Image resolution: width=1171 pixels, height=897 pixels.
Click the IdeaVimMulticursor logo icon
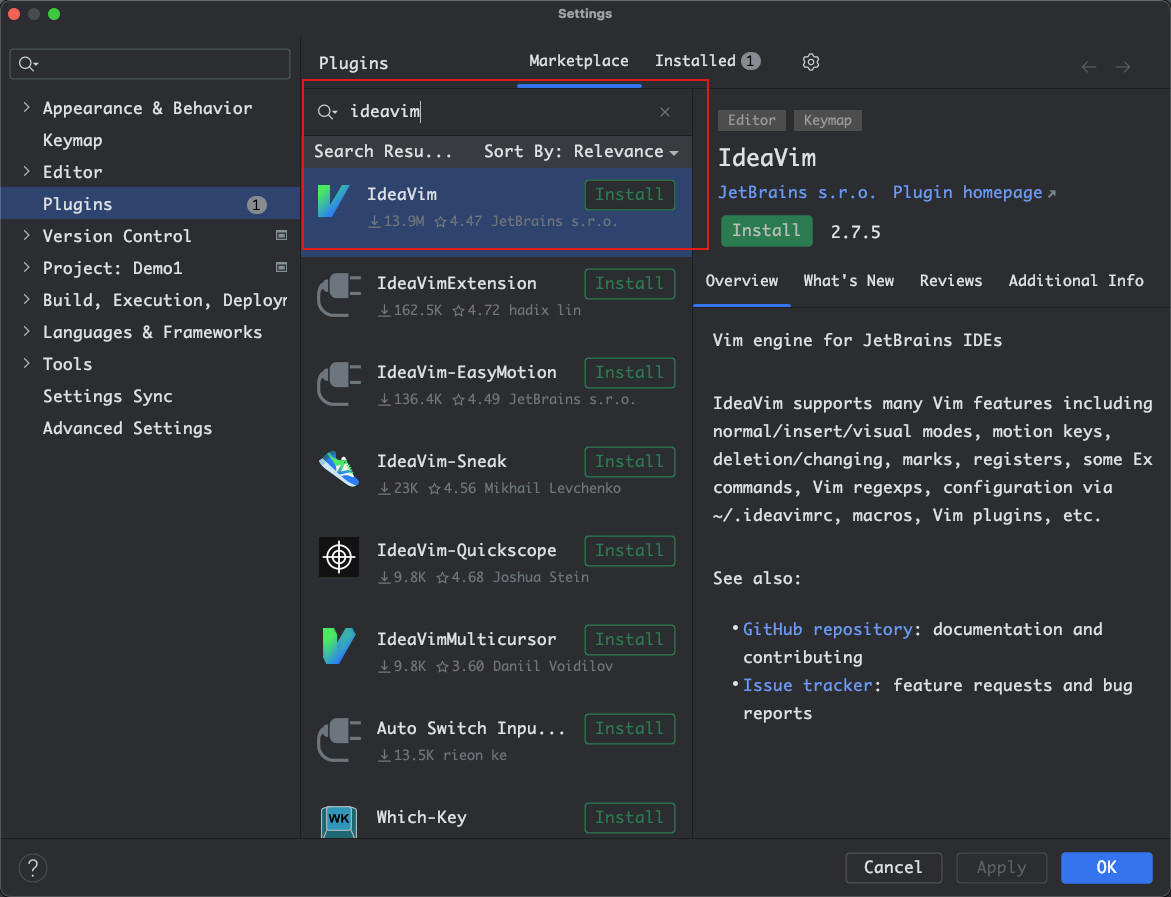tap(338, 646)
